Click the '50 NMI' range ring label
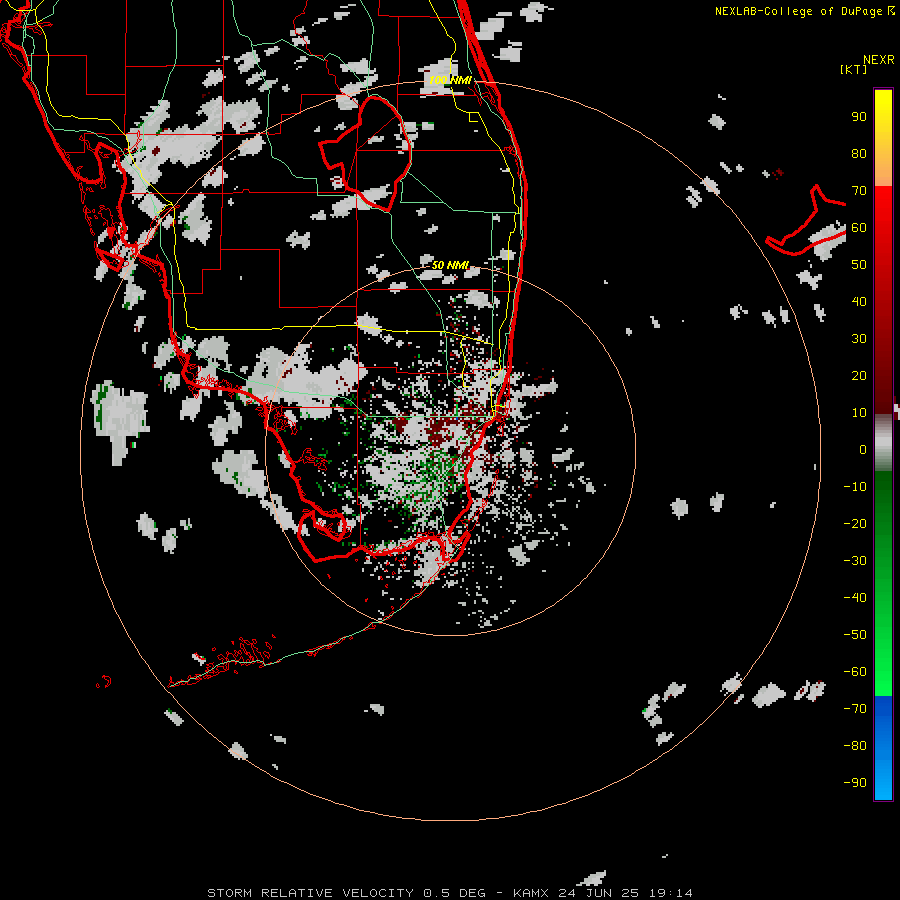The width and height of the screenshot is (900, 900). coord(450,265)
